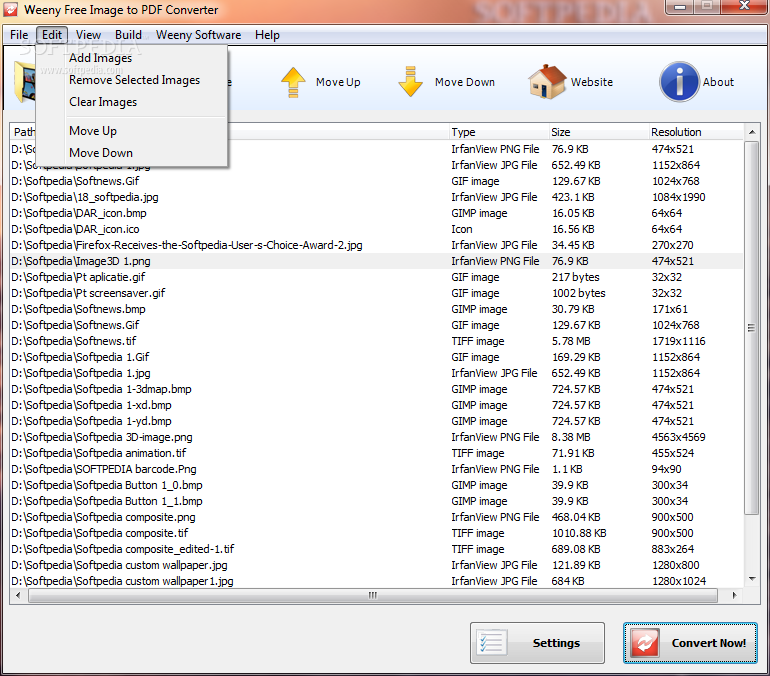Select row D:\Softpedia\Pt screensaver.gif
The width and height of the screenshot is (770, 676).
(x=377, y=293)
